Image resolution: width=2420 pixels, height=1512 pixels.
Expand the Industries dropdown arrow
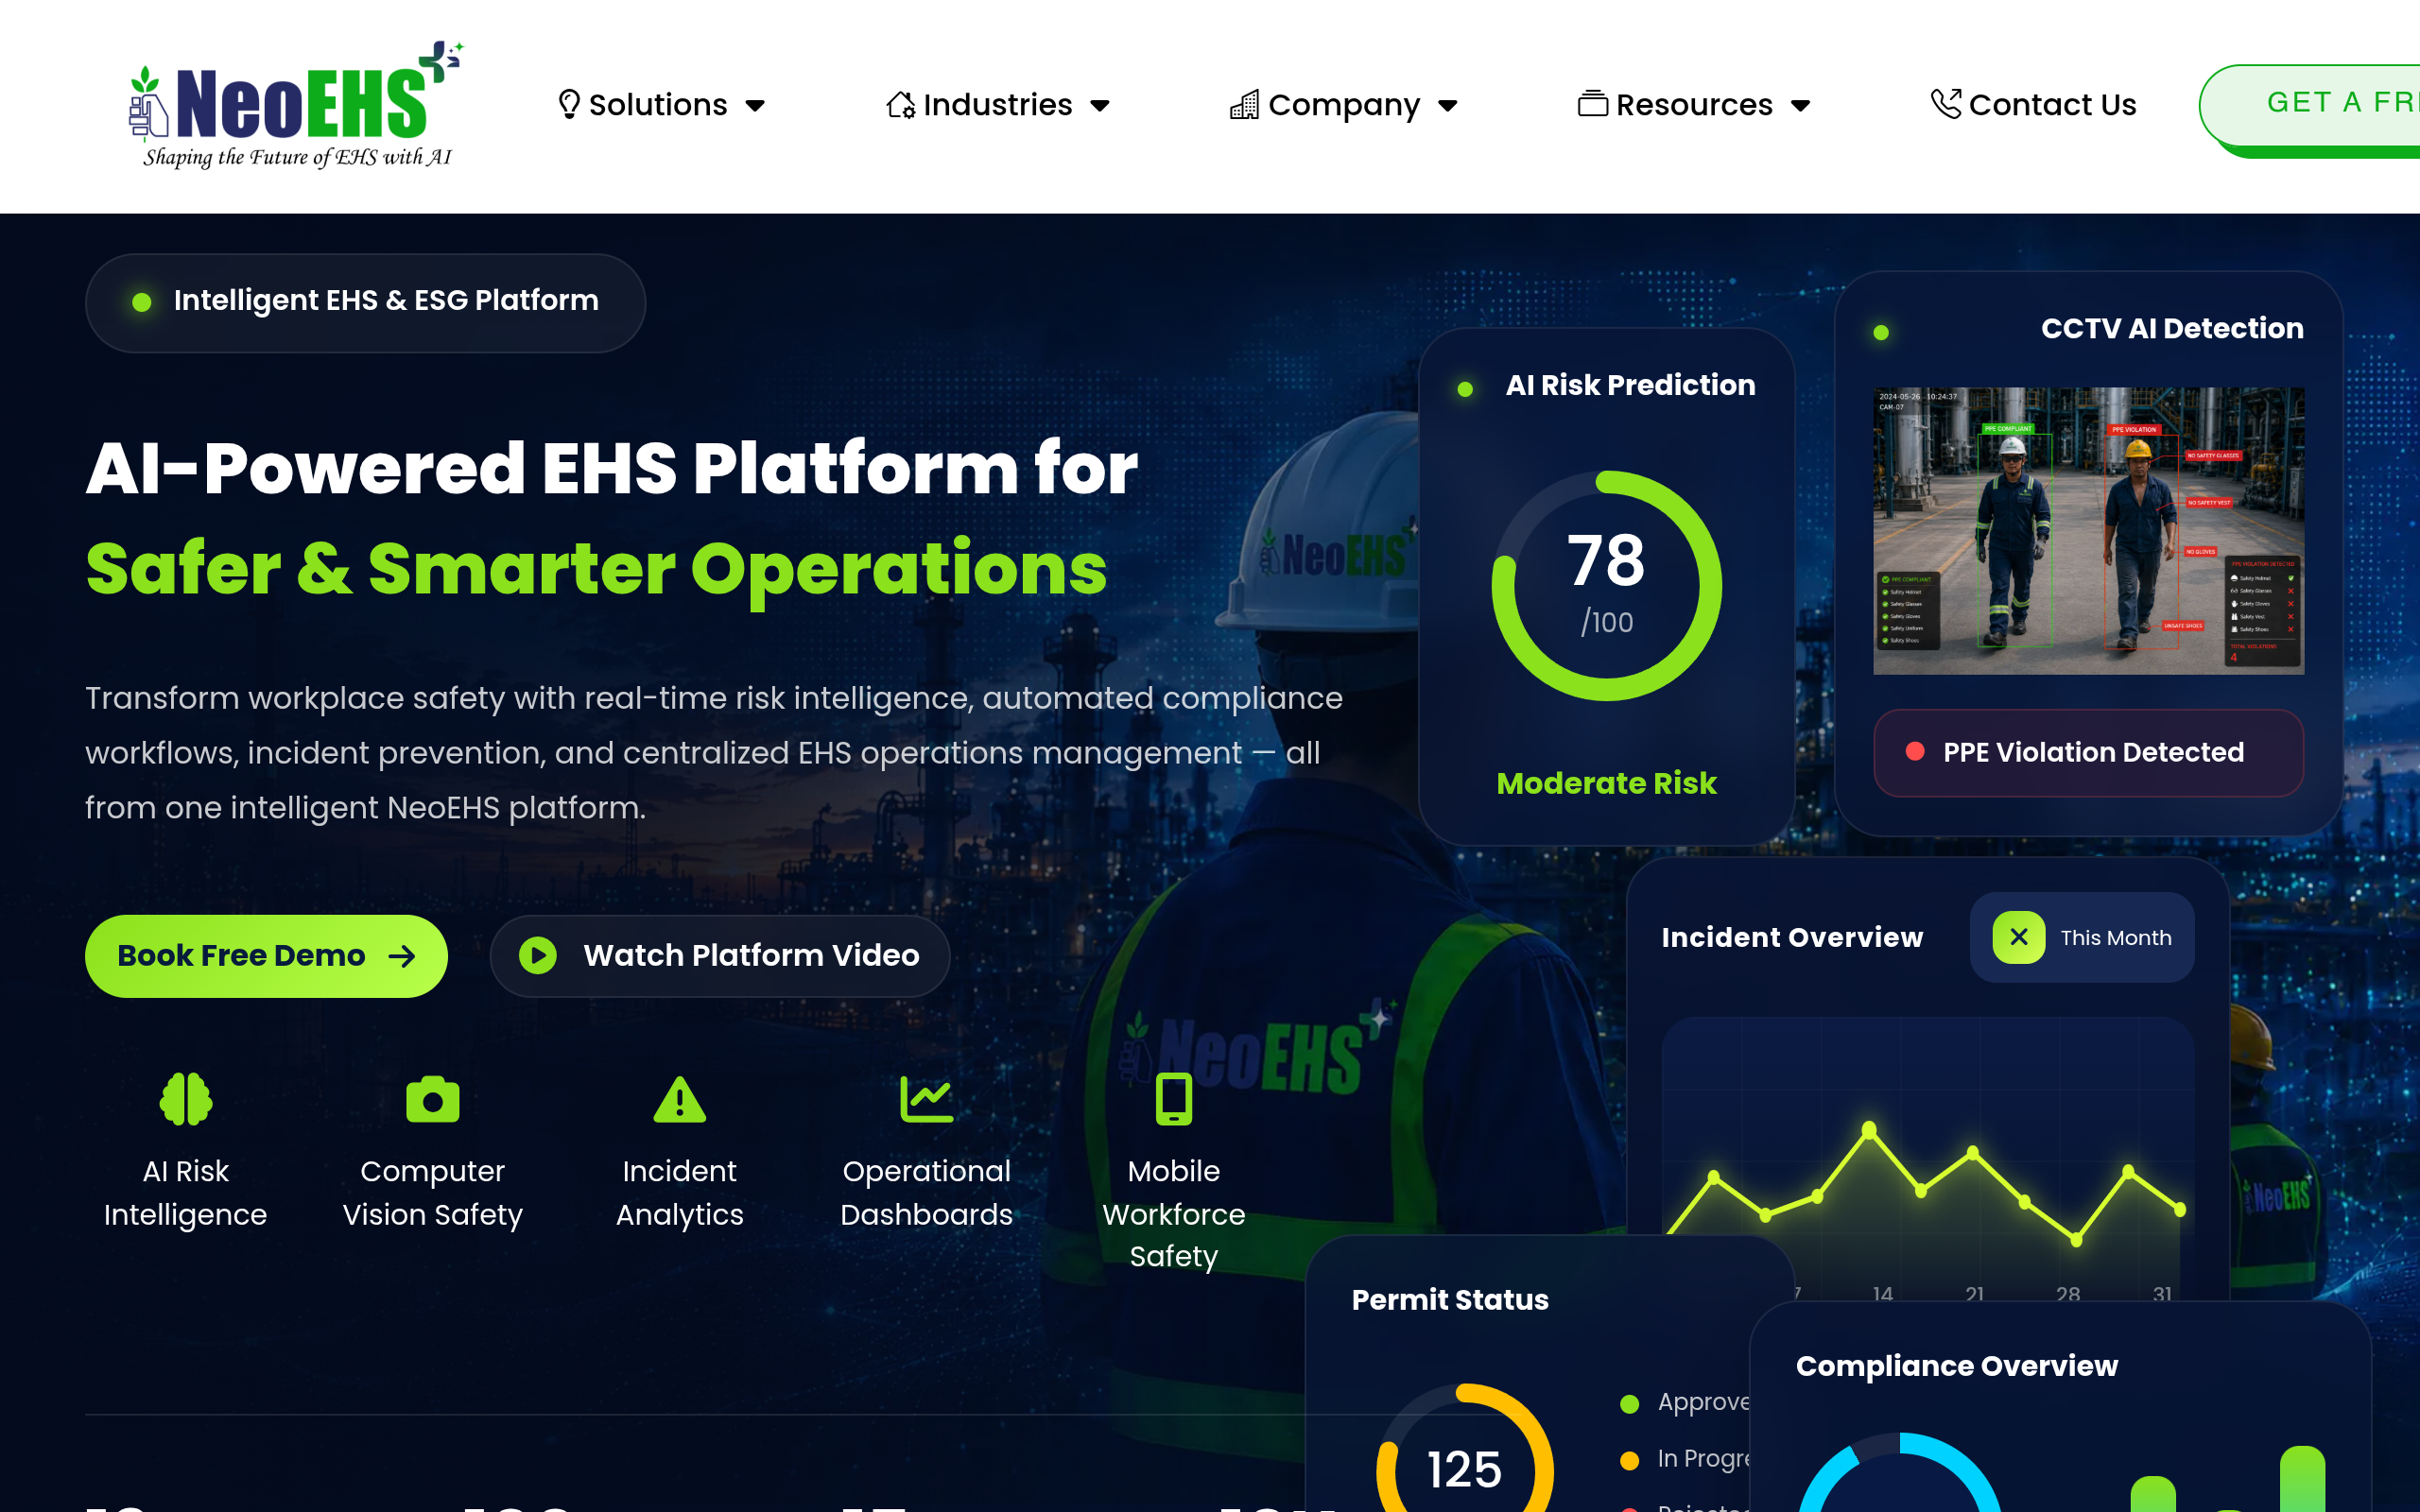coord(1100,106)
